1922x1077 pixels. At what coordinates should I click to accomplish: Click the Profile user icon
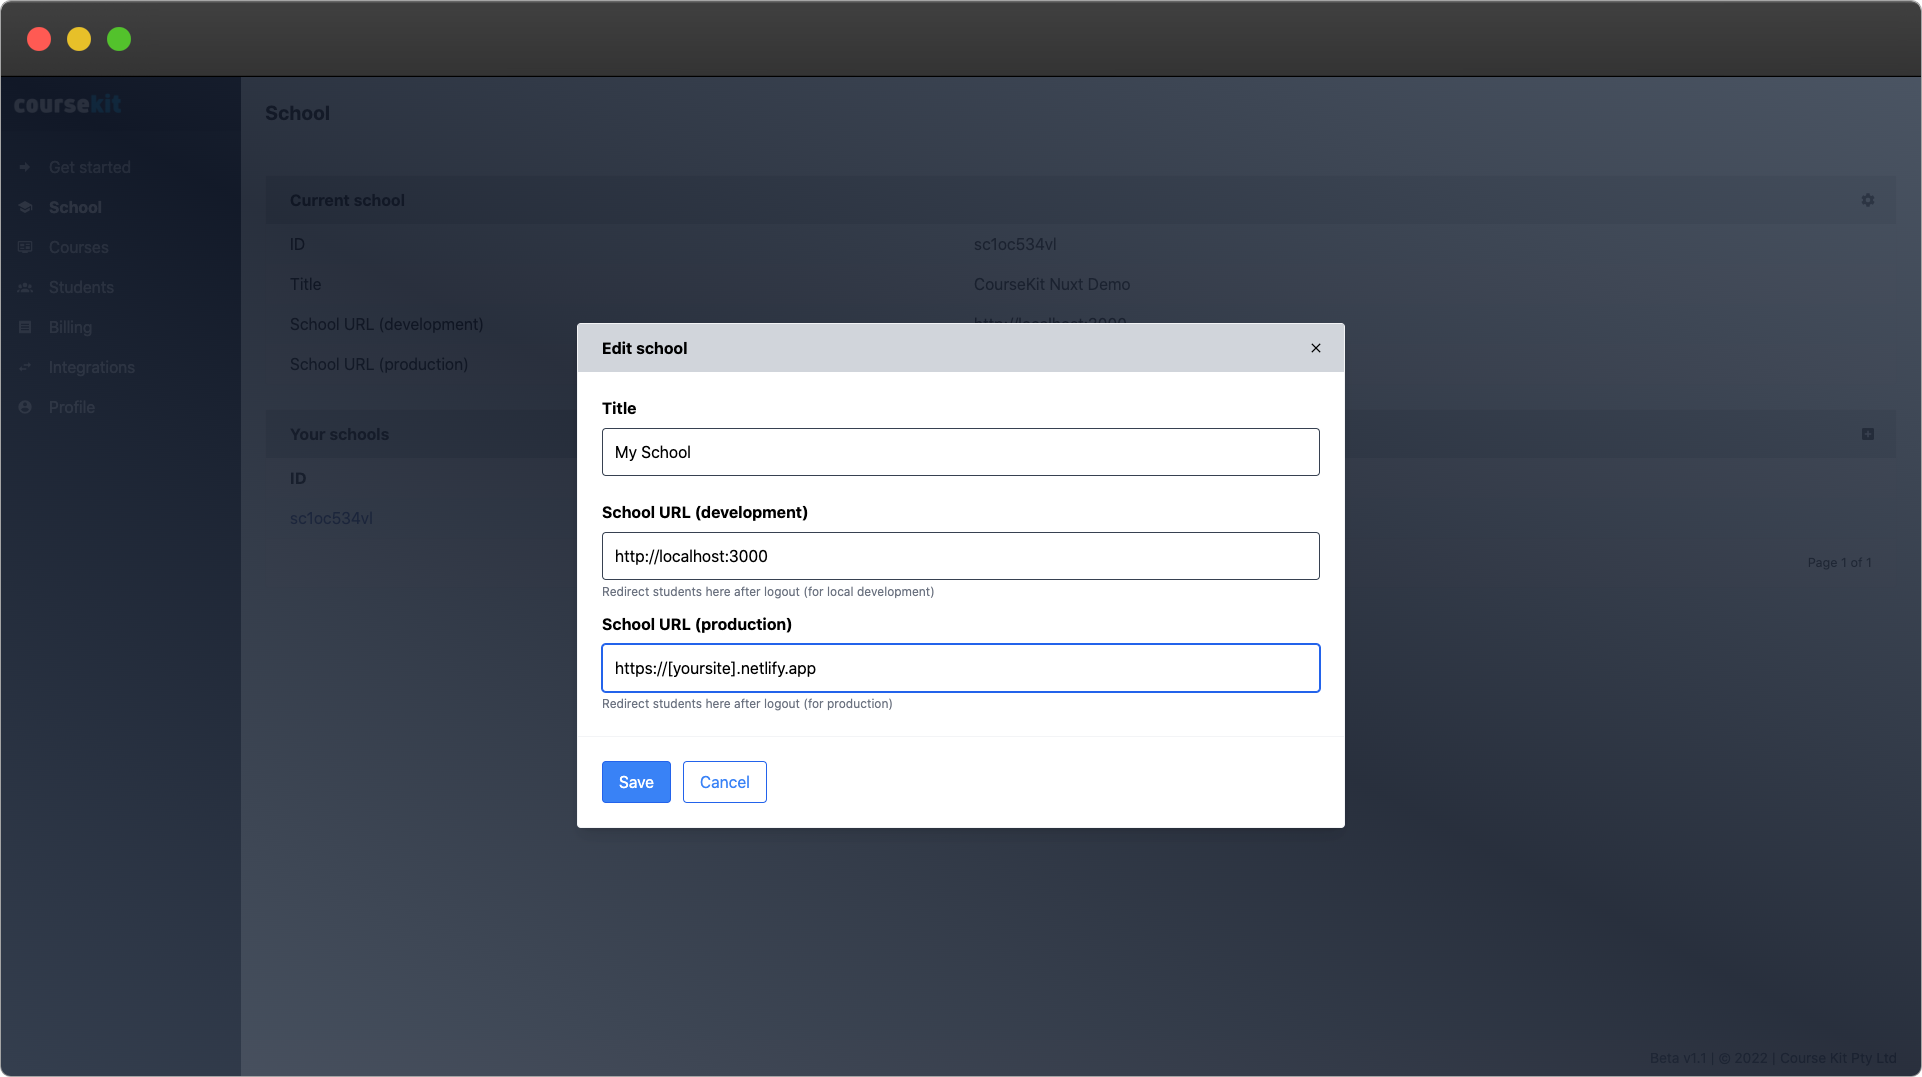25,407
